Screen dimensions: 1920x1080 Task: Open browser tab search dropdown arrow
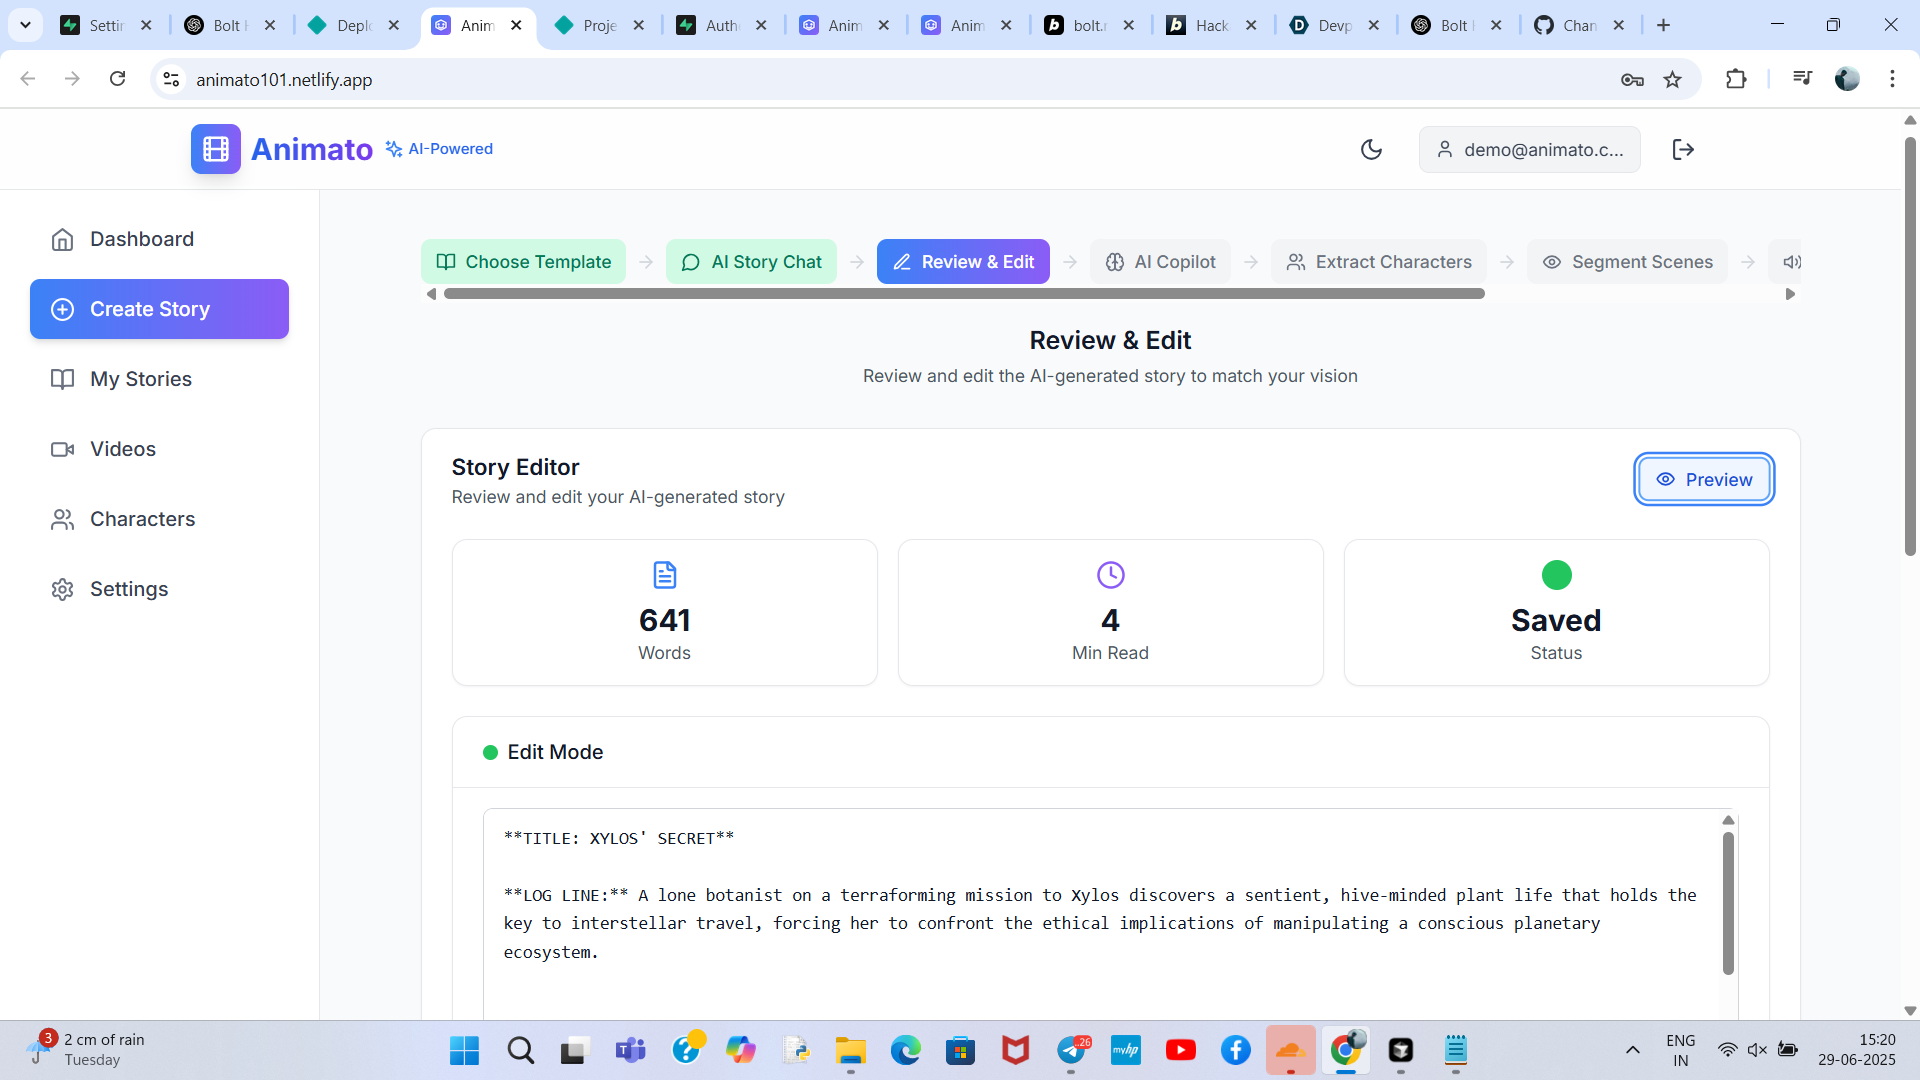point(25,25)
